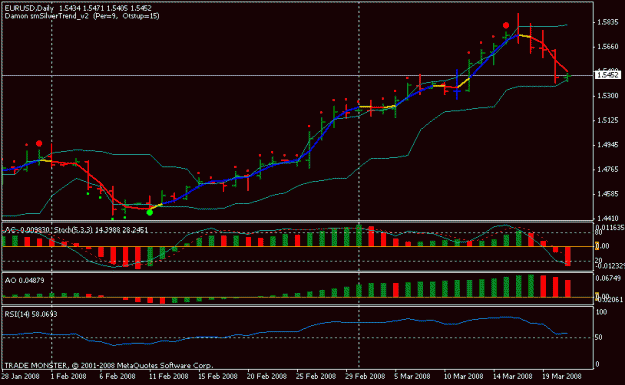Screen dimensions: 625x385
Task: Select the blue candle bar near 10 Mar
Action: tap(457, 84)
